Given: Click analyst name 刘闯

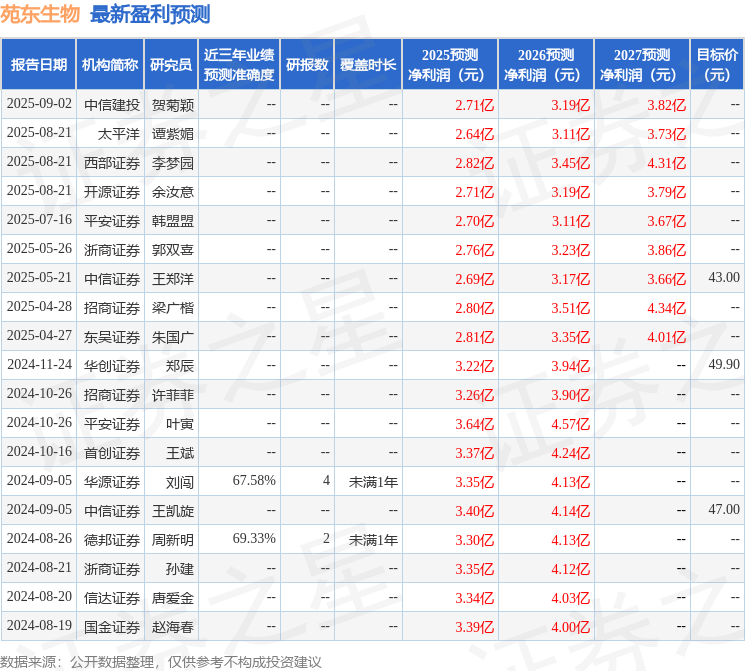Looking at the screenshot, I should coord(180,481).
